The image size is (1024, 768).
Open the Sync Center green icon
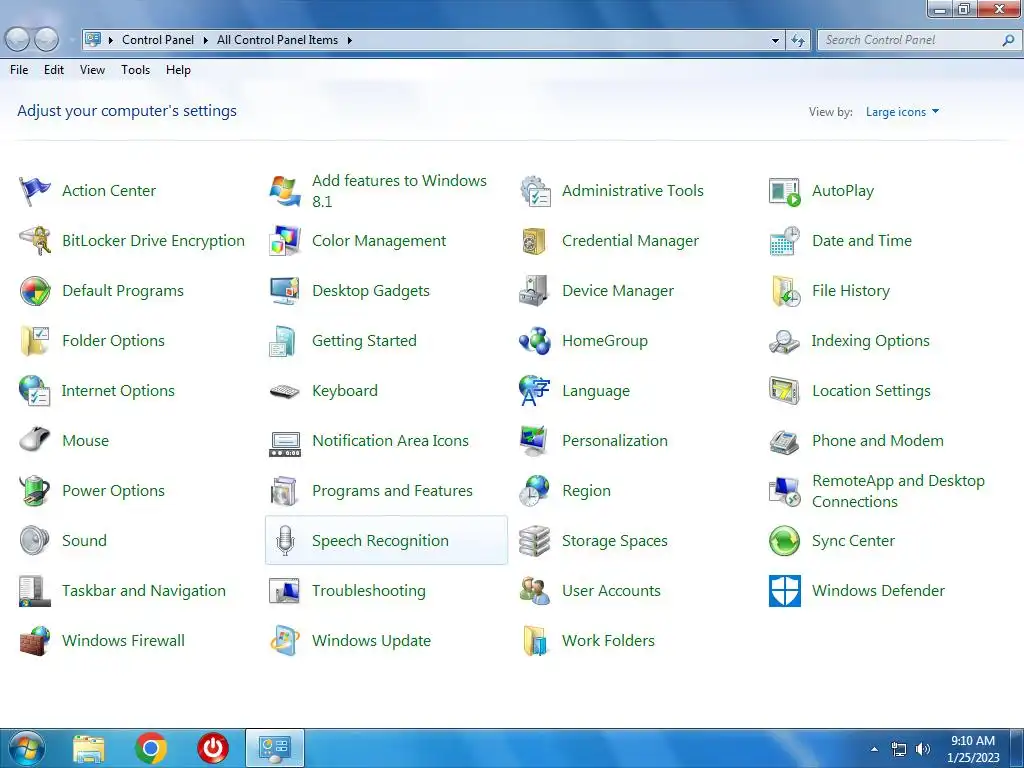pyautogui.click(x=784, y=541)
